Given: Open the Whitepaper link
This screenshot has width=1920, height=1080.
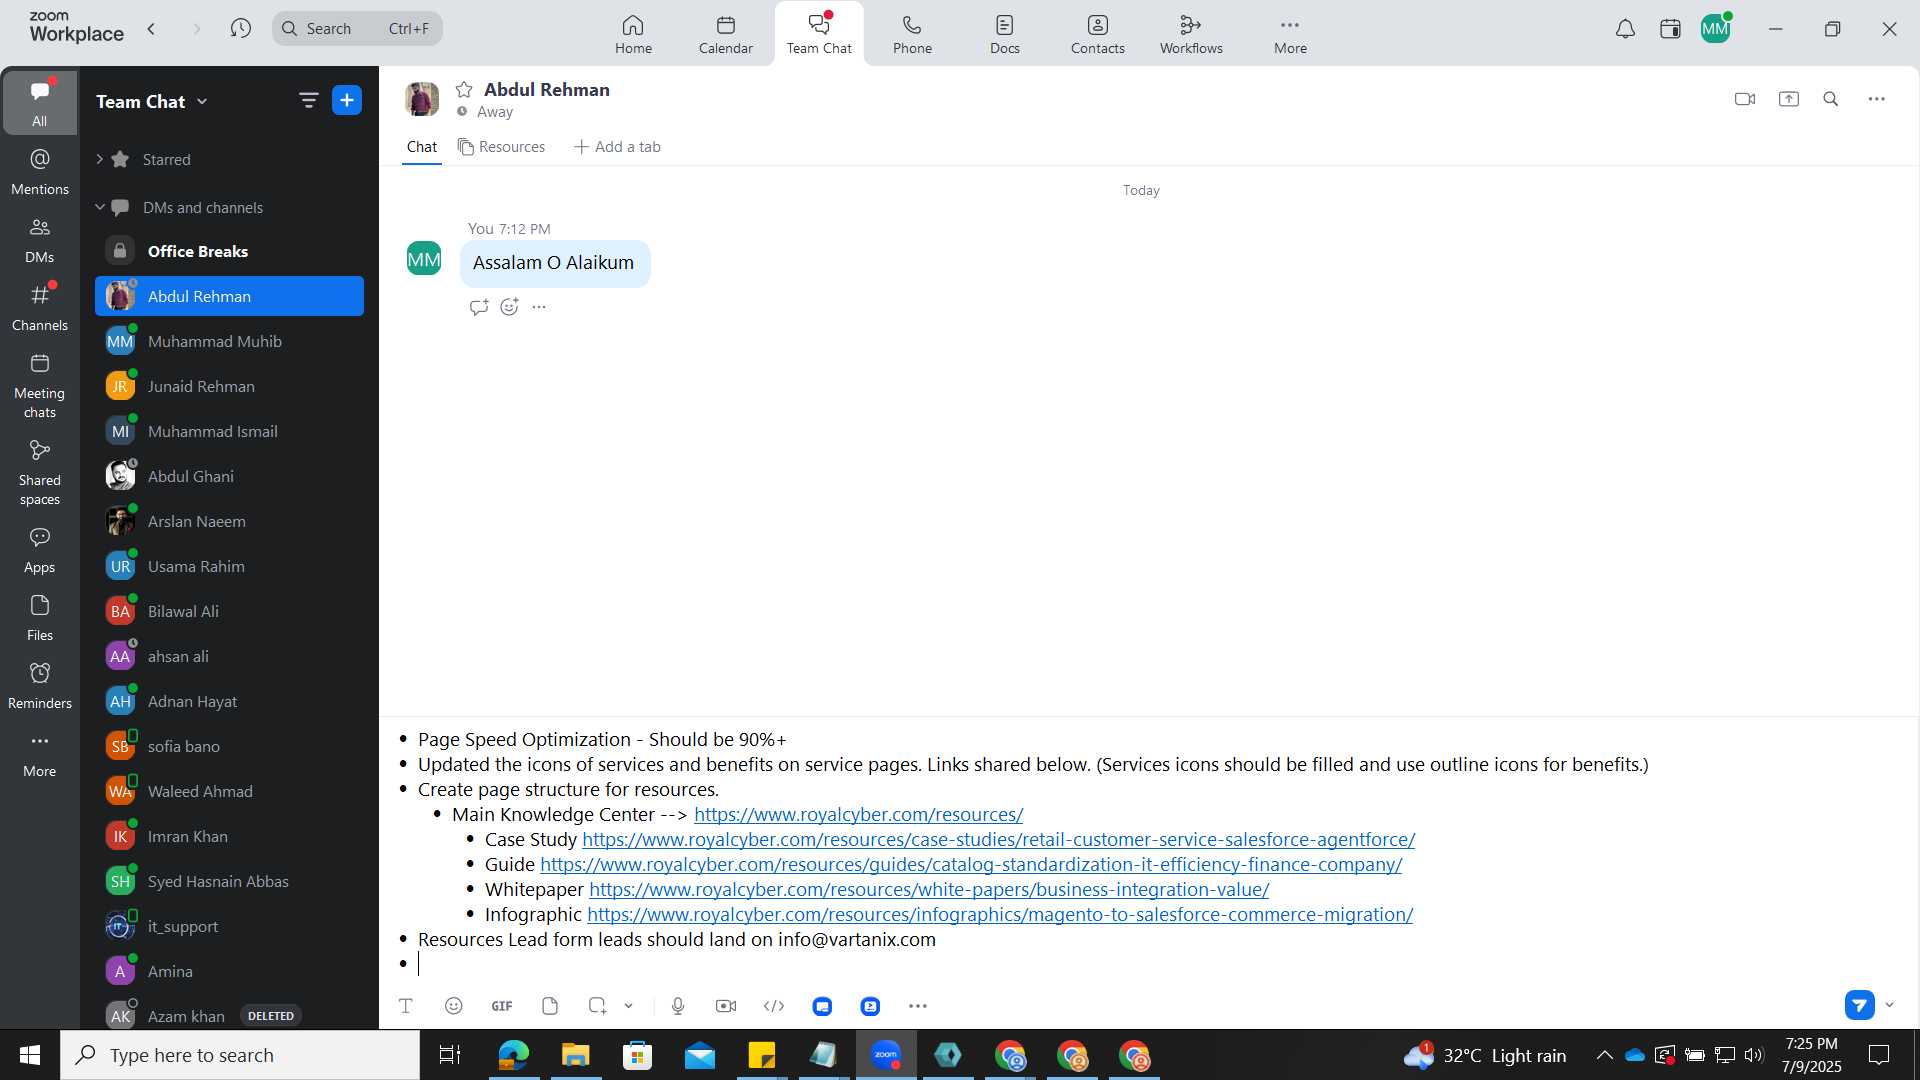Looking at the screenshot, I should (929, 890).
